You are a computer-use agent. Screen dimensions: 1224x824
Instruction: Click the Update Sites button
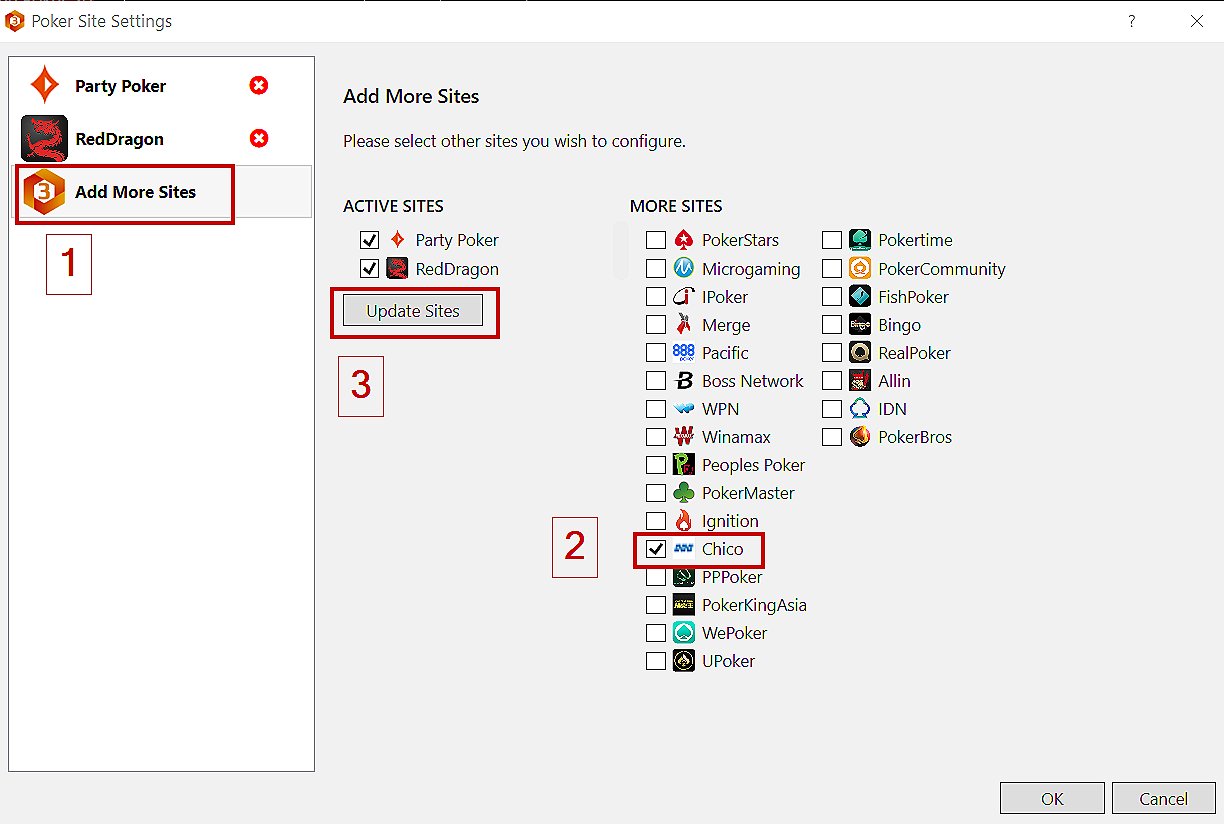click(413, 311)
